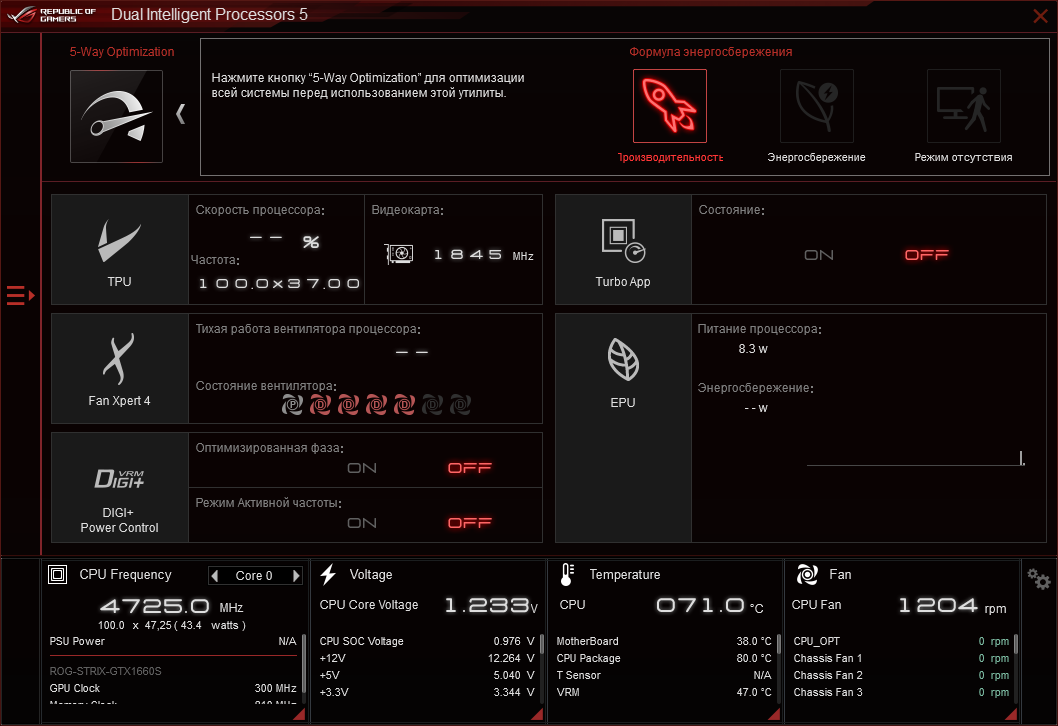The width and height of the screenshot is (1058, 726).
Task: Click the graphics card icon next to 1845 MHz
Action: coord(399,254)
